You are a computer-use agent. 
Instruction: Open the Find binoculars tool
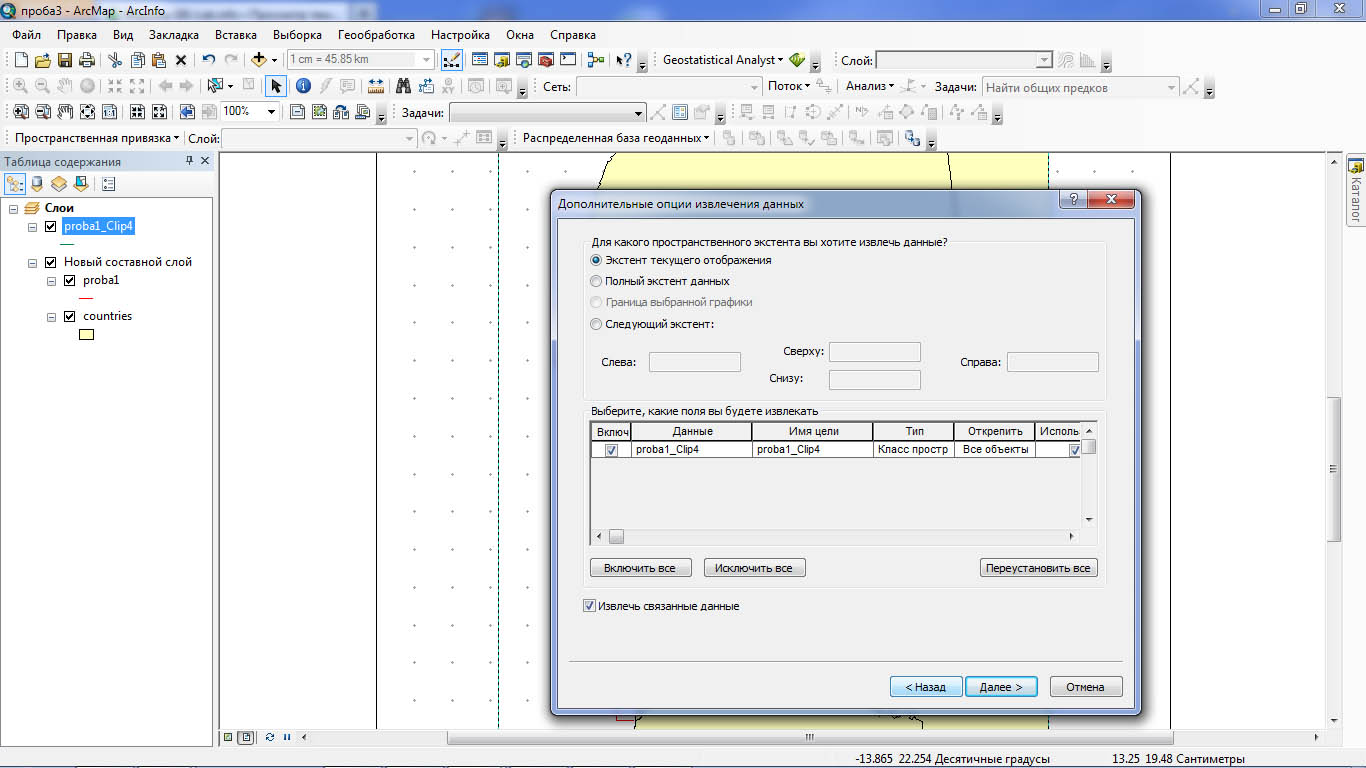[404, 86]
